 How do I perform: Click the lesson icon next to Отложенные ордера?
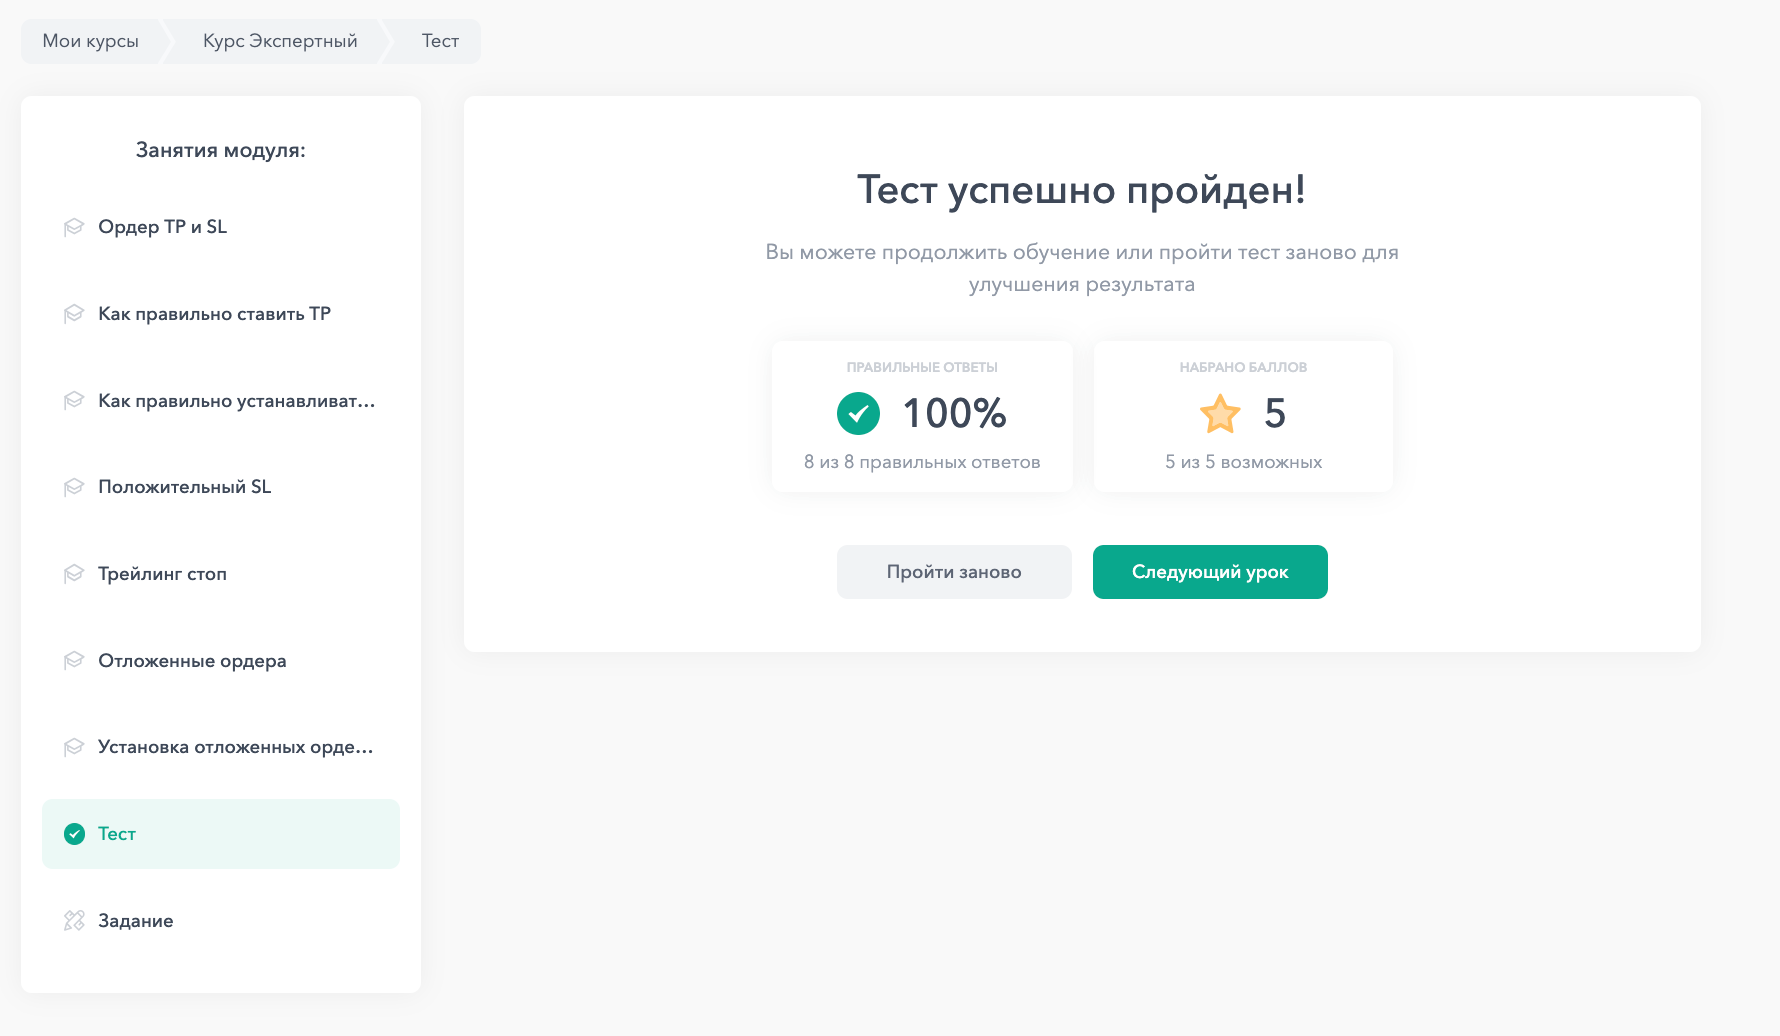pos(74,661)
